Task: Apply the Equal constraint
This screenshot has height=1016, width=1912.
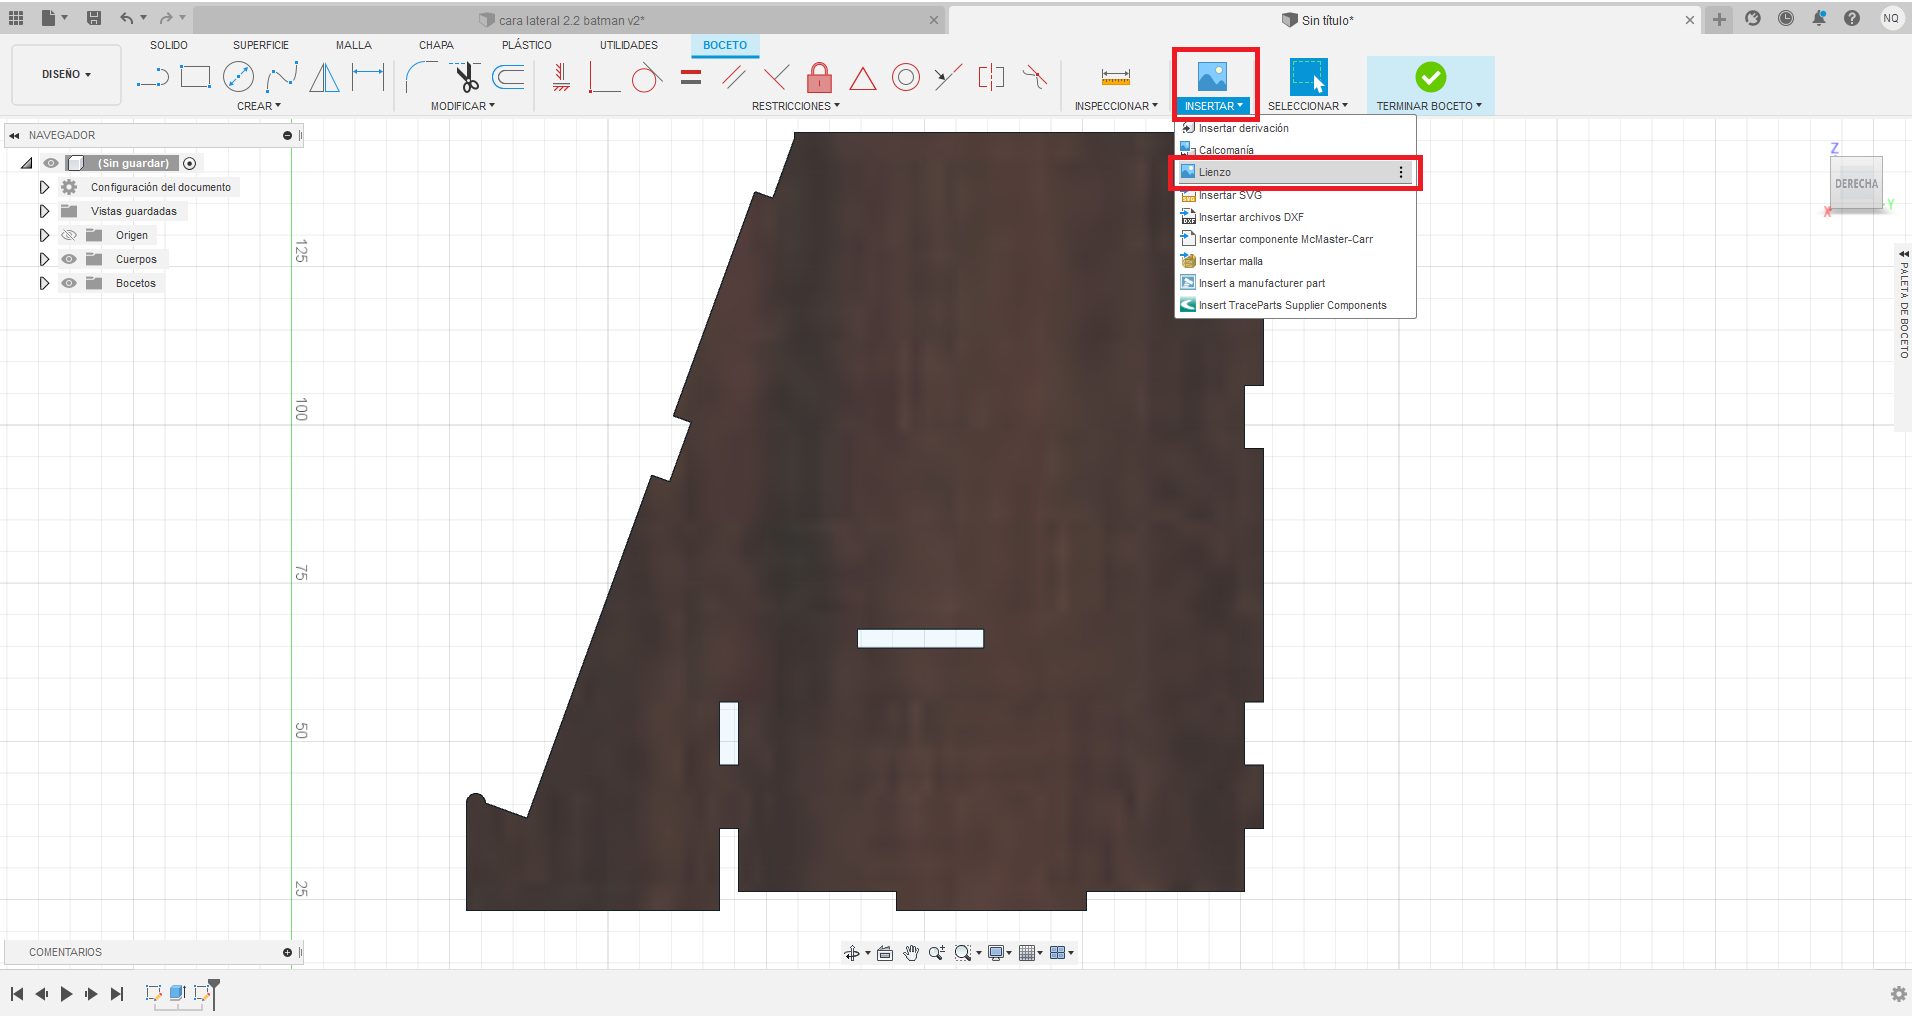Action: pyautogui.click(x=691, y=77)
